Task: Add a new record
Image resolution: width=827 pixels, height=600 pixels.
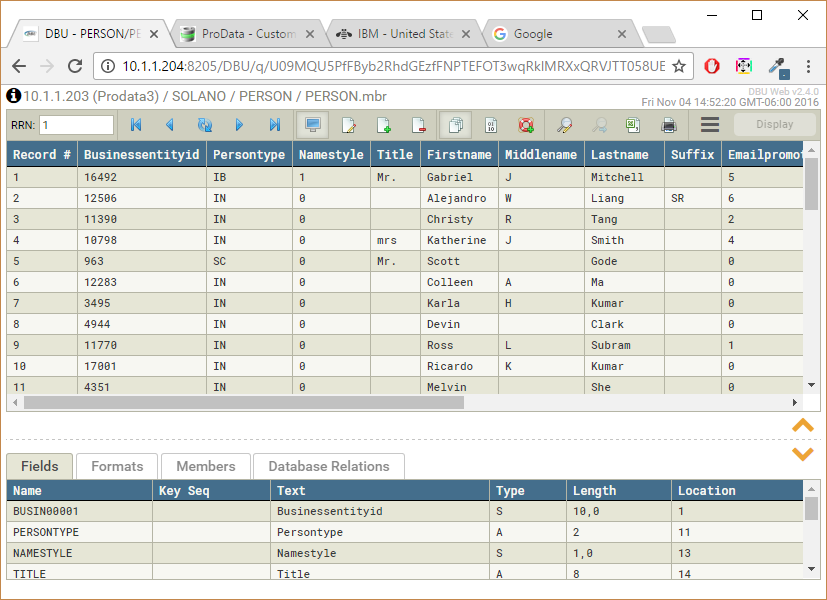Action: 381,125
